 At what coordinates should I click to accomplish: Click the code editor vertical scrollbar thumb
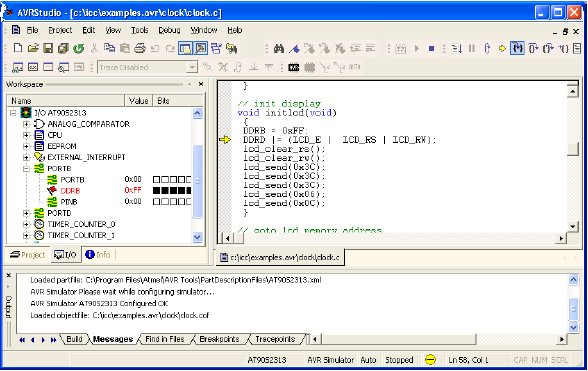click(x=573, y=149)
